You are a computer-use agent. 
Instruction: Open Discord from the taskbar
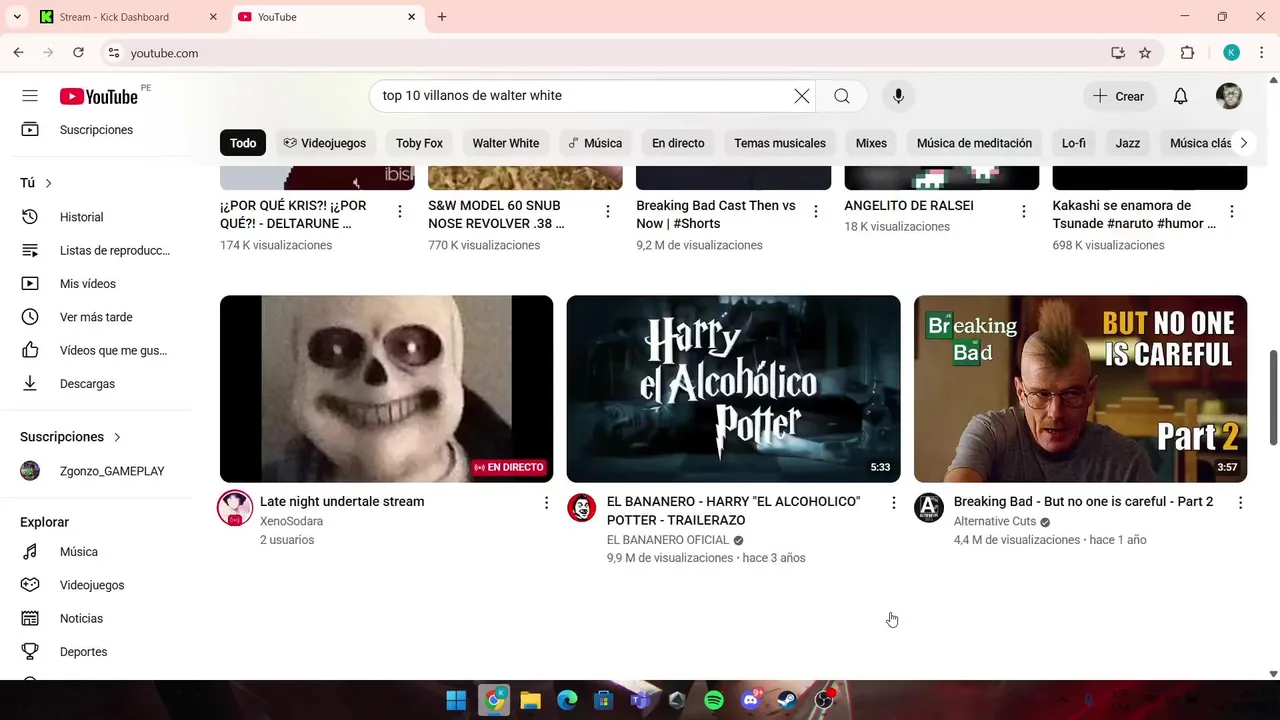[x=751, y=700]
